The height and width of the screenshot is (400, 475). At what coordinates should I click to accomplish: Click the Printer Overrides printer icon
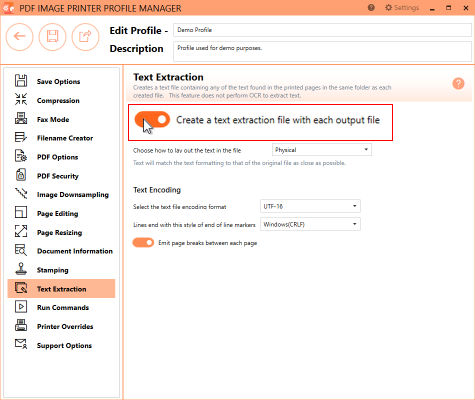coord(21,326)
